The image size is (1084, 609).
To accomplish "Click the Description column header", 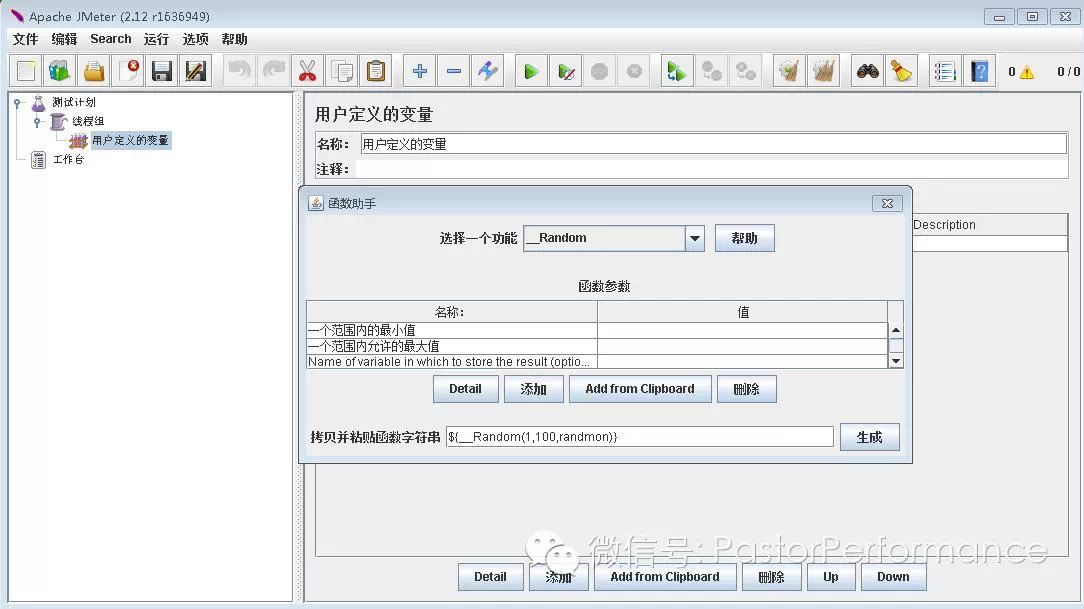I will coord(990,225).
